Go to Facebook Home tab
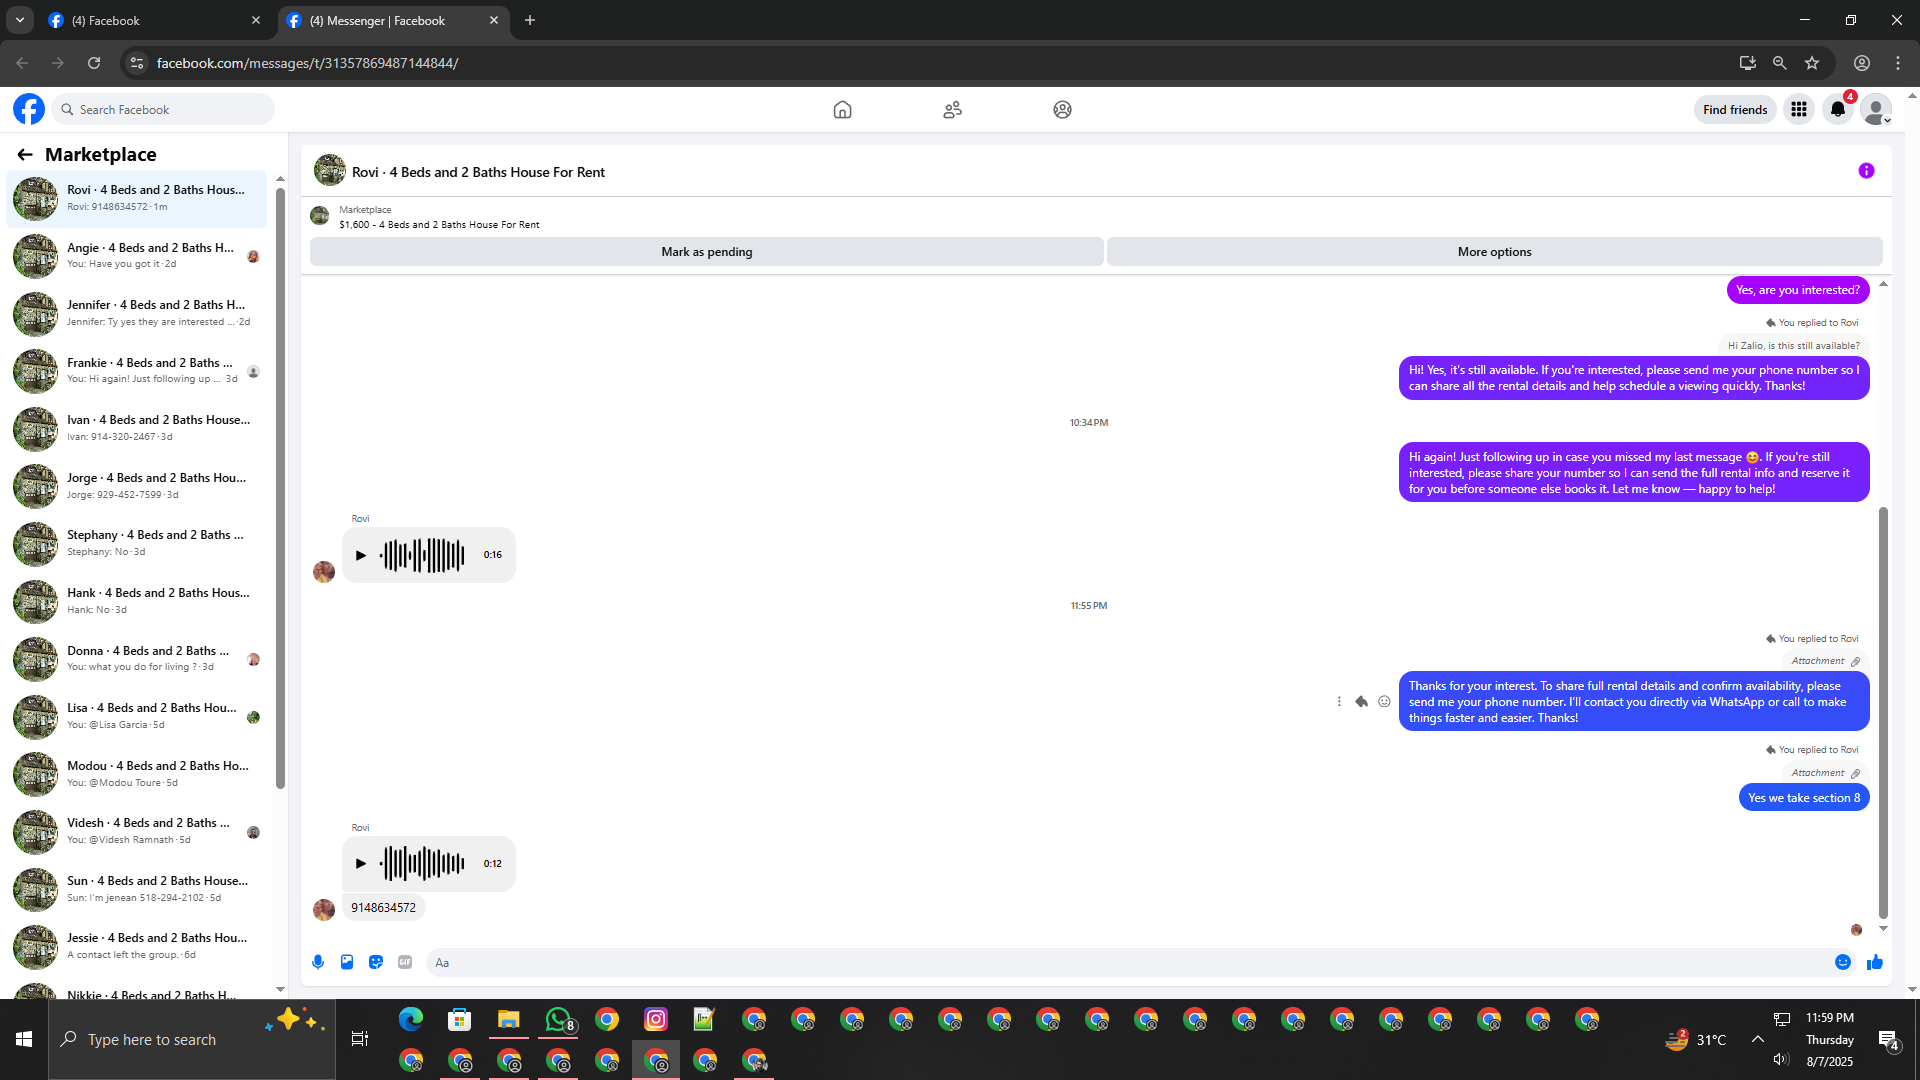Image resolution: width=1920 pixels, height=1080 pixels. click(x=842, y=110)
